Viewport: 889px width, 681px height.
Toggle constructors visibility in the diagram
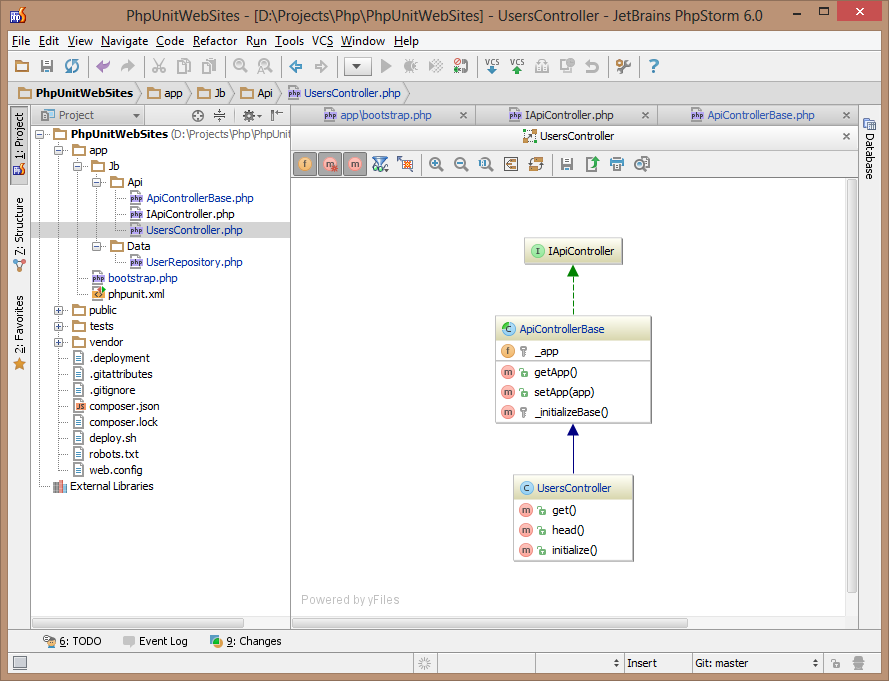(330, 164)
